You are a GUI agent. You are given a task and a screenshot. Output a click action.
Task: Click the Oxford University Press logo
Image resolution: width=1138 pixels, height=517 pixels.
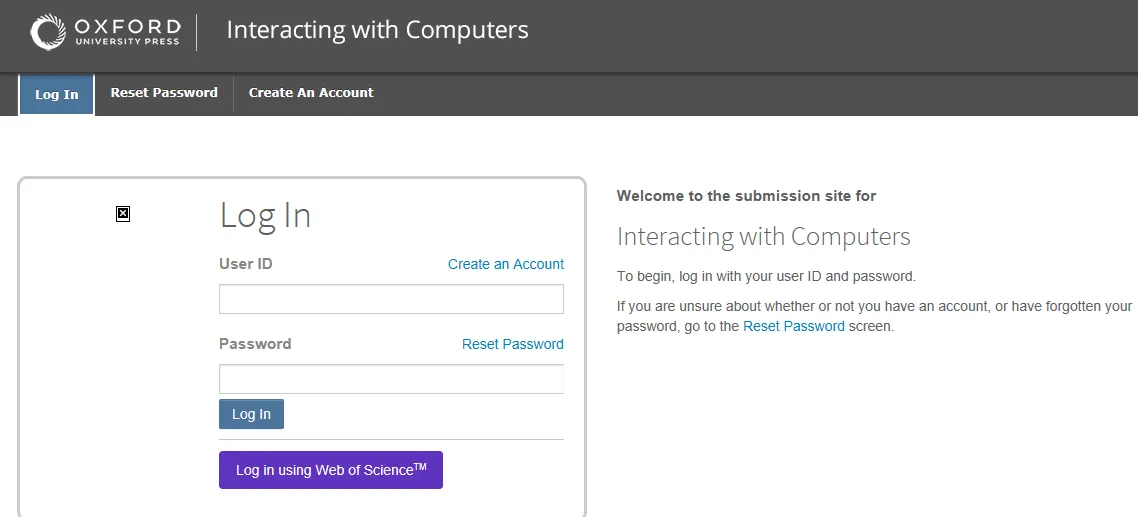[105, 32]
